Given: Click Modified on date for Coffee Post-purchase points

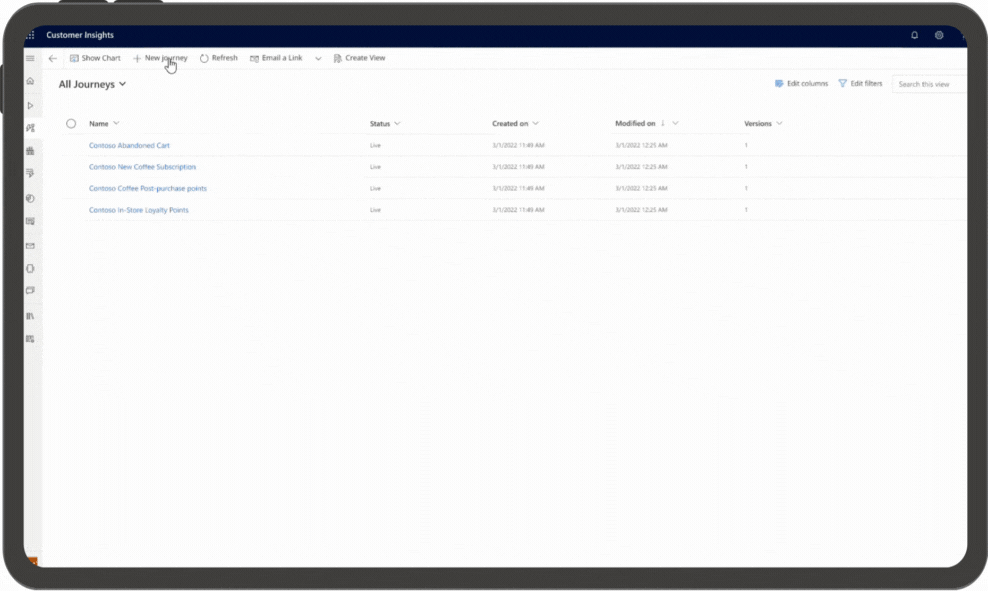Looking at the screenshot, I should pos(641,188).
